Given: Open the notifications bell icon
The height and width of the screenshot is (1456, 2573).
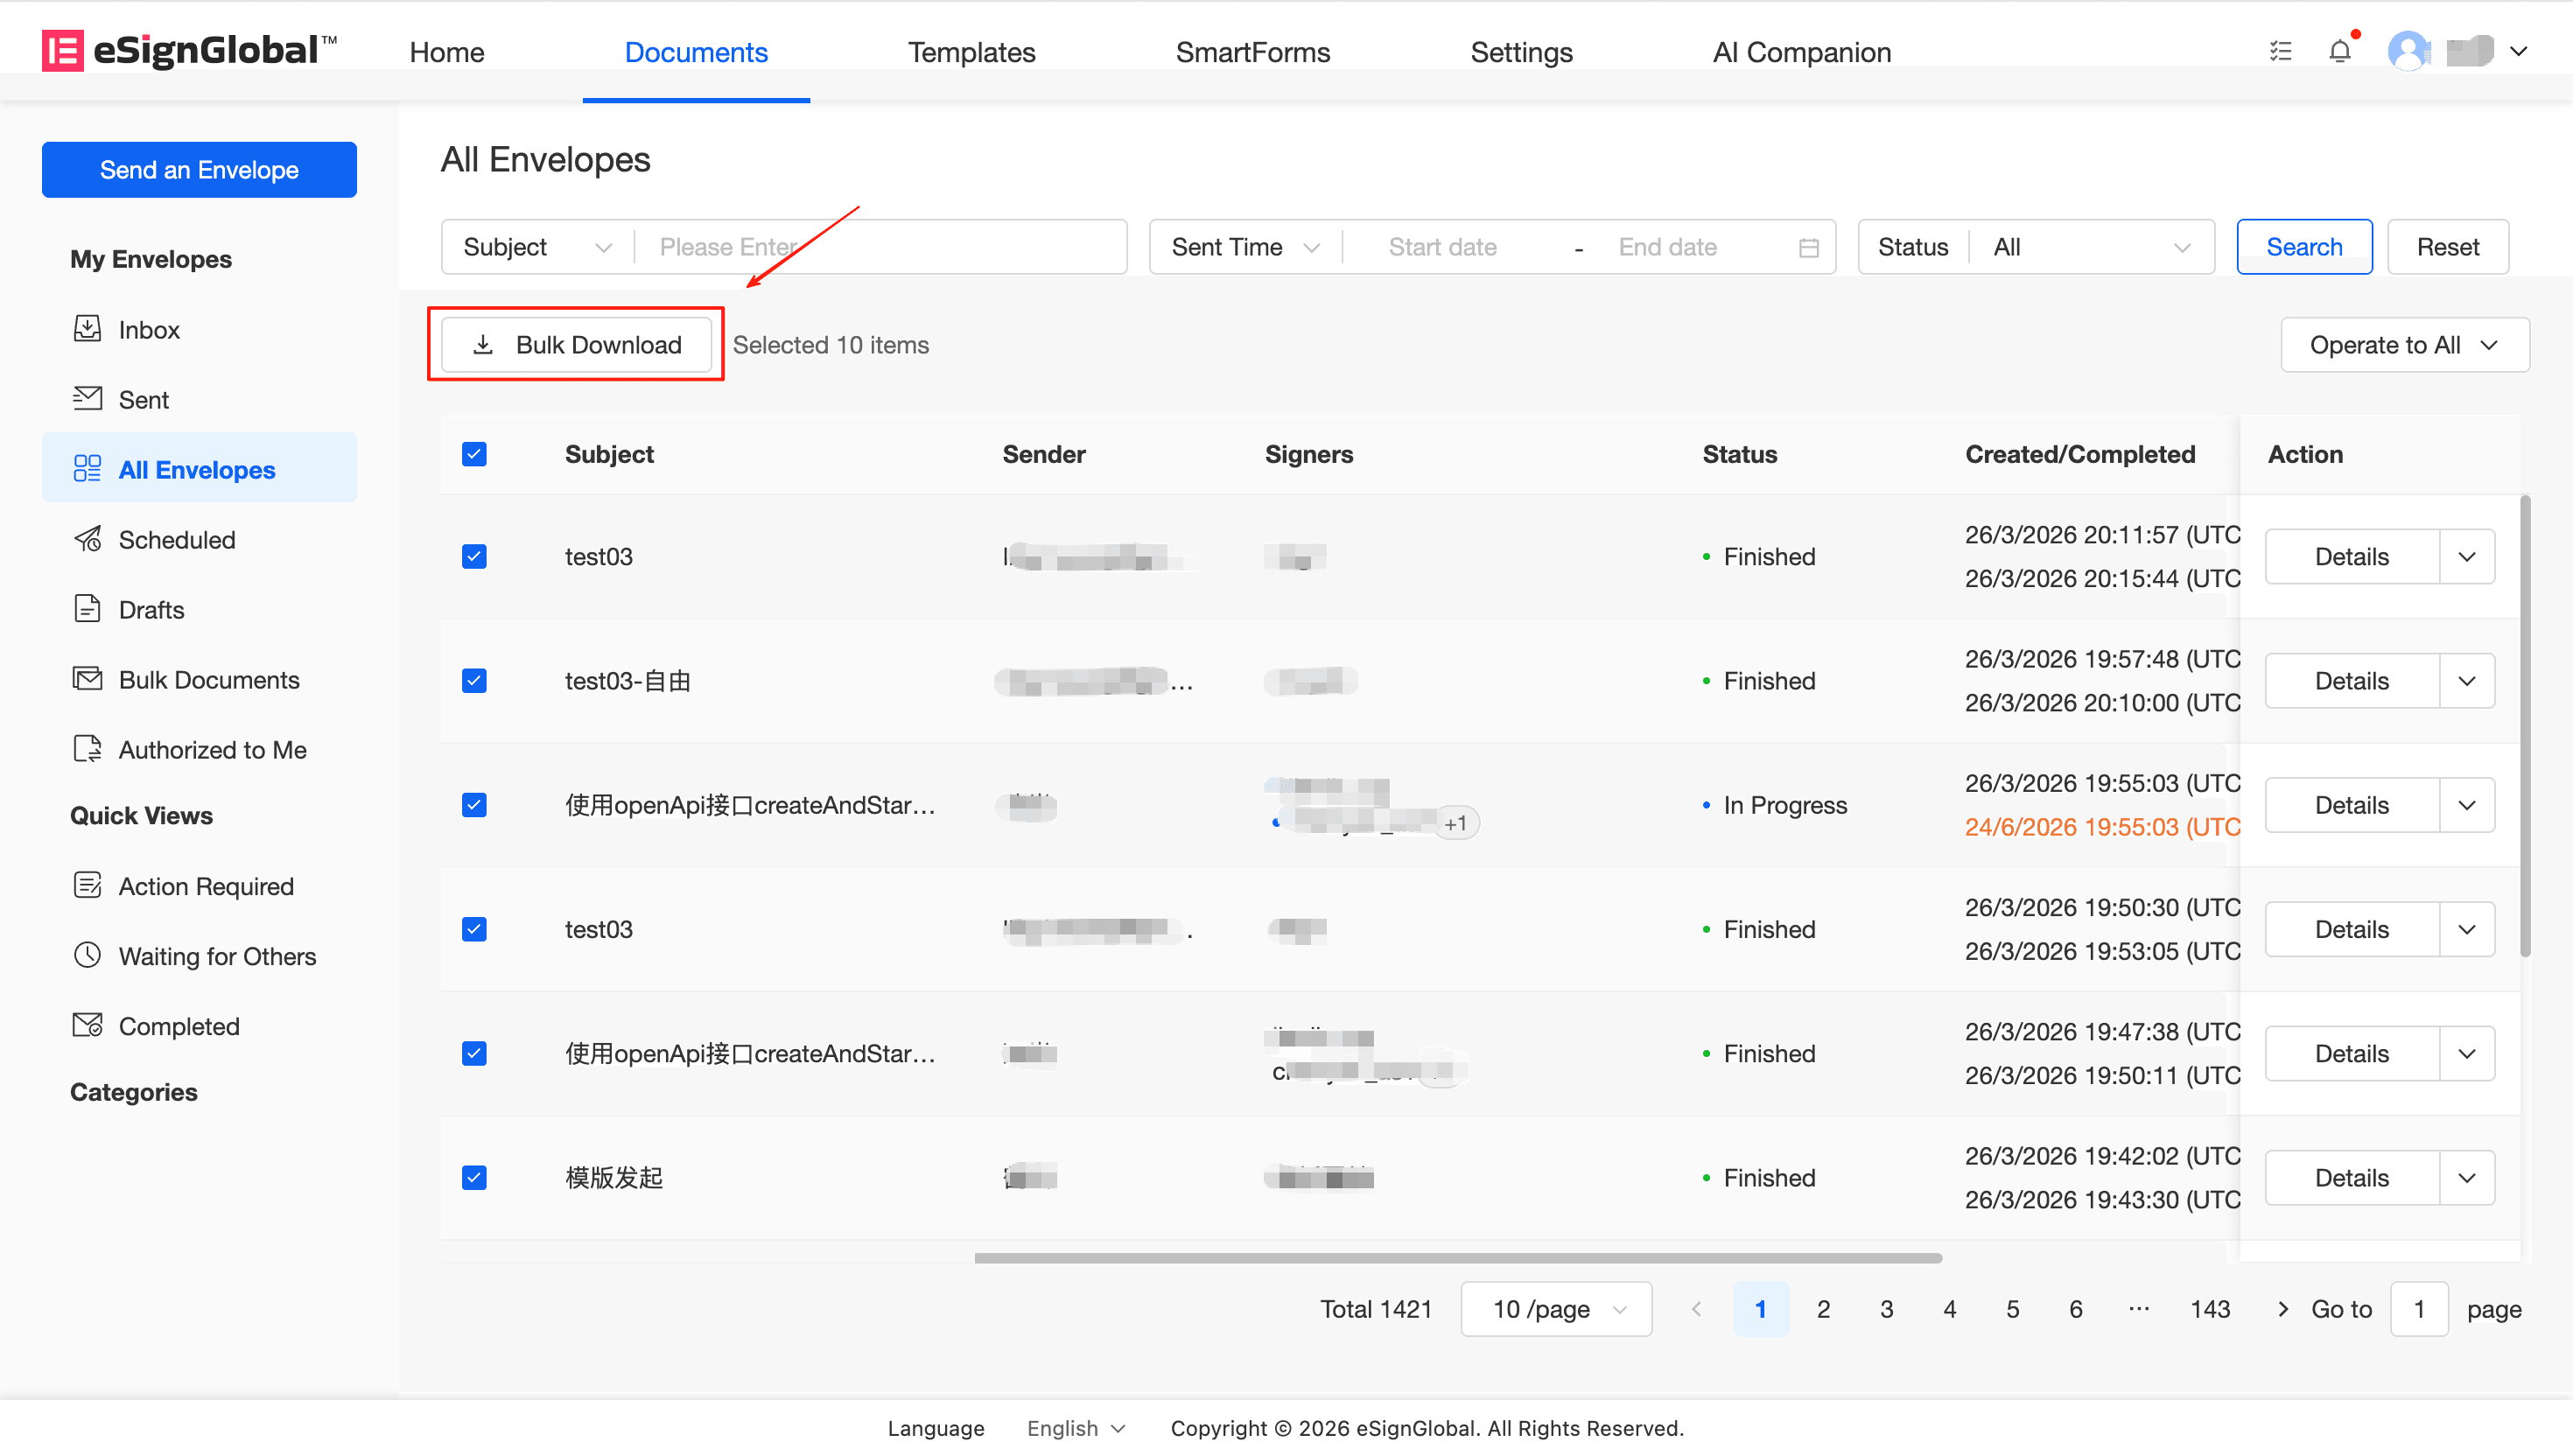Looking at the screenshot, I should point(2339,51).
